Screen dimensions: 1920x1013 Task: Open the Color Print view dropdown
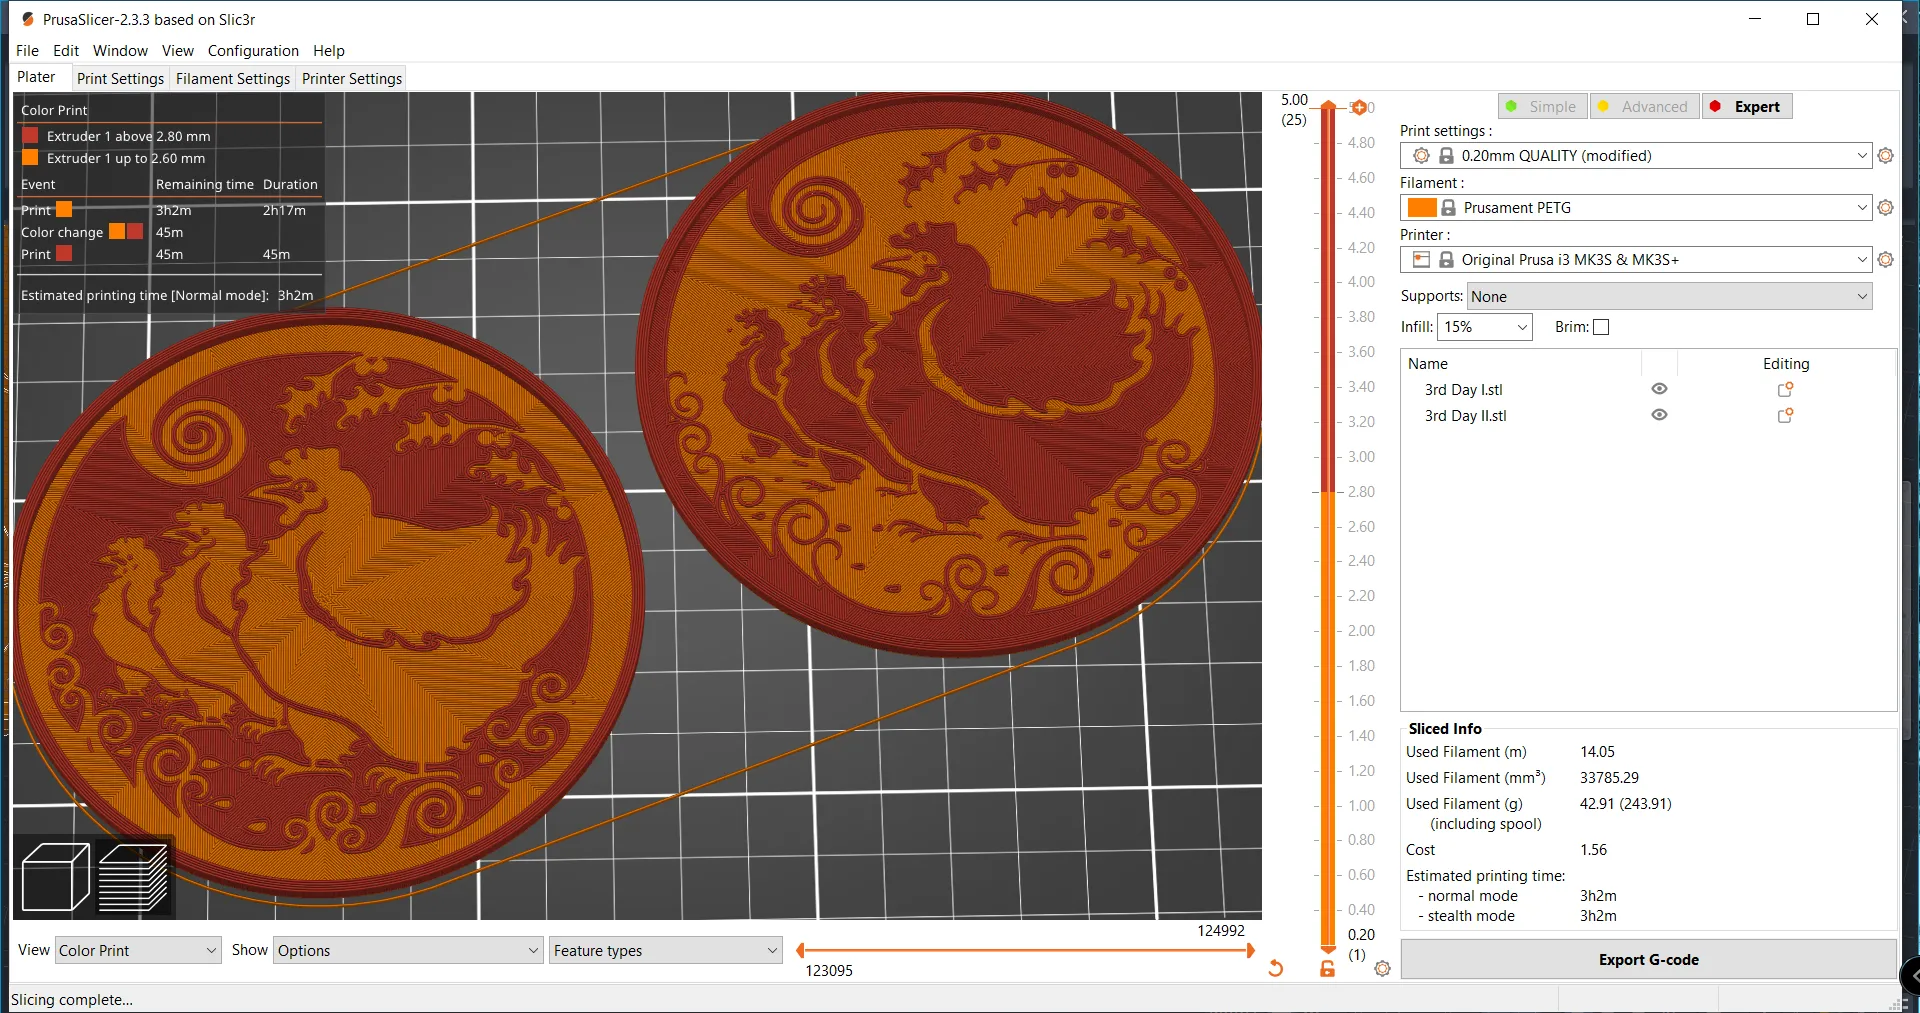tap(137, 950)
